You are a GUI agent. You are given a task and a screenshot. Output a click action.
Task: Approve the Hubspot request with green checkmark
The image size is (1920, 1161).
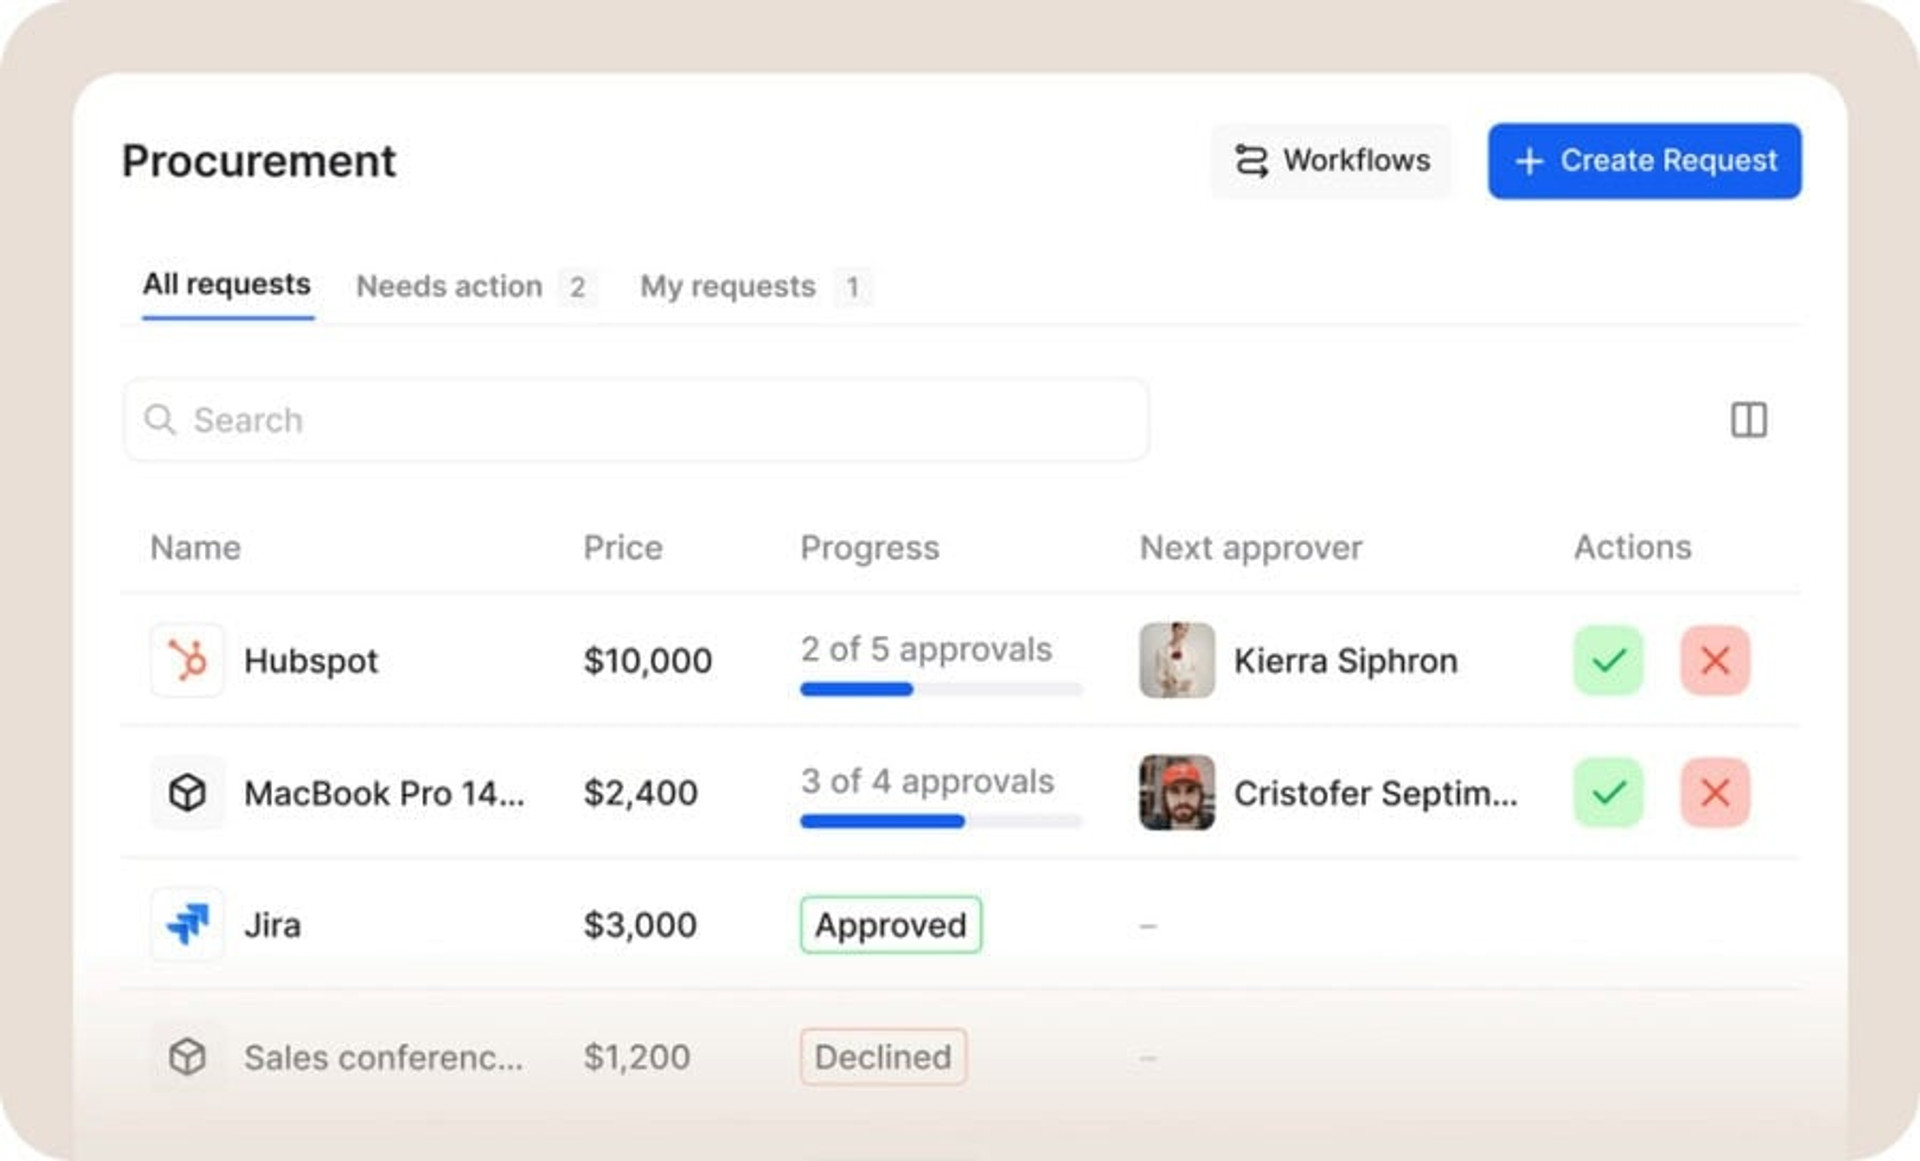coord(1608,660)
